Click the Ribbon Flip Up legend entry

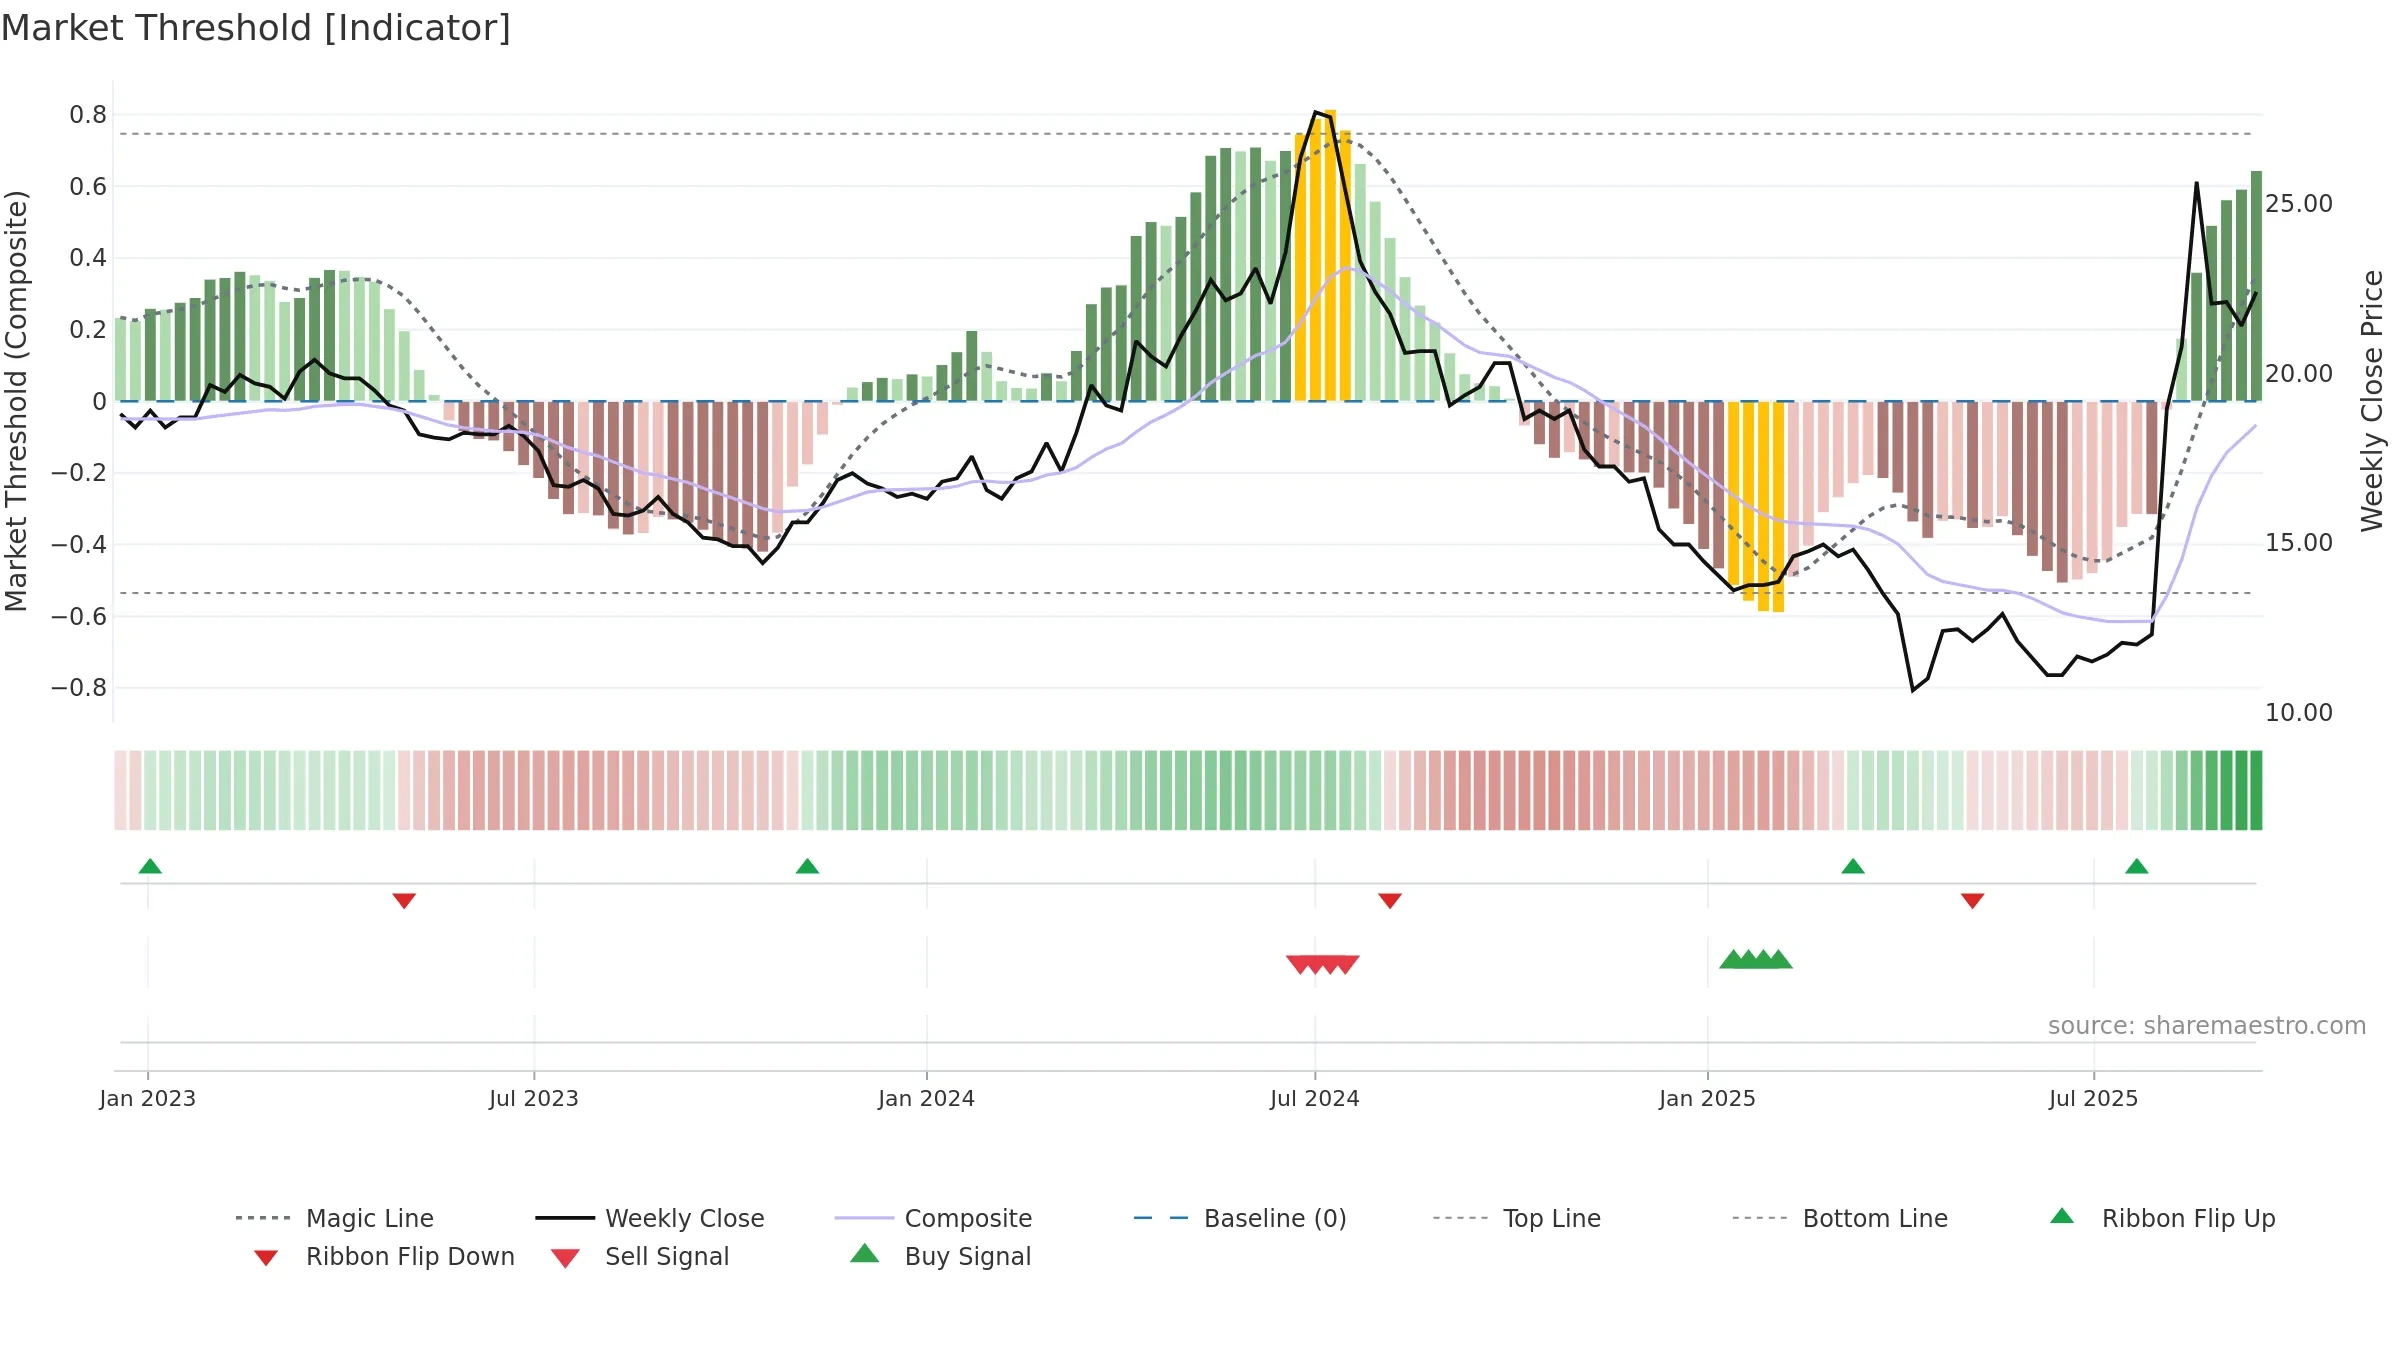coord(2162,1218)
